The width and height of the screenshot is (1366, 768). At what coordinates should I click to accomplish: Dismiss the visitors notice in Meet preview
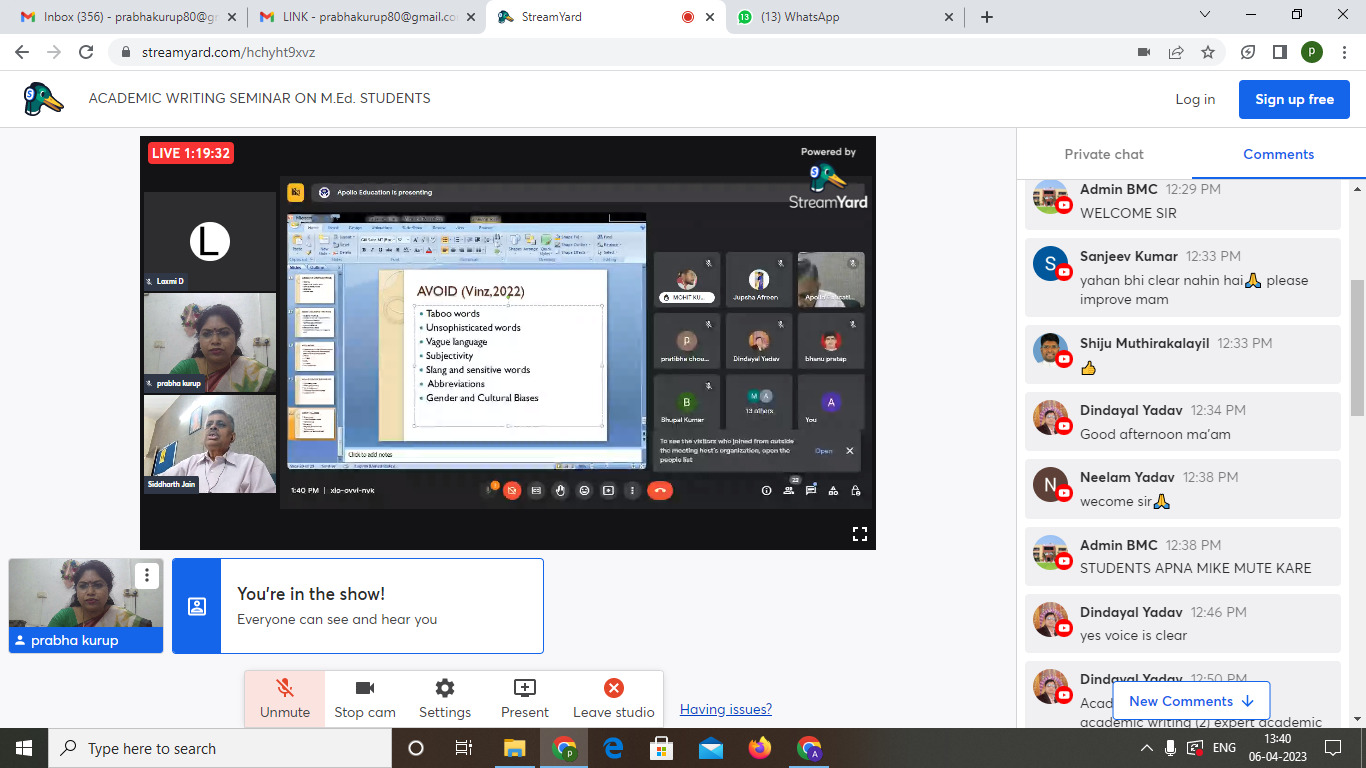coord(850,451)
